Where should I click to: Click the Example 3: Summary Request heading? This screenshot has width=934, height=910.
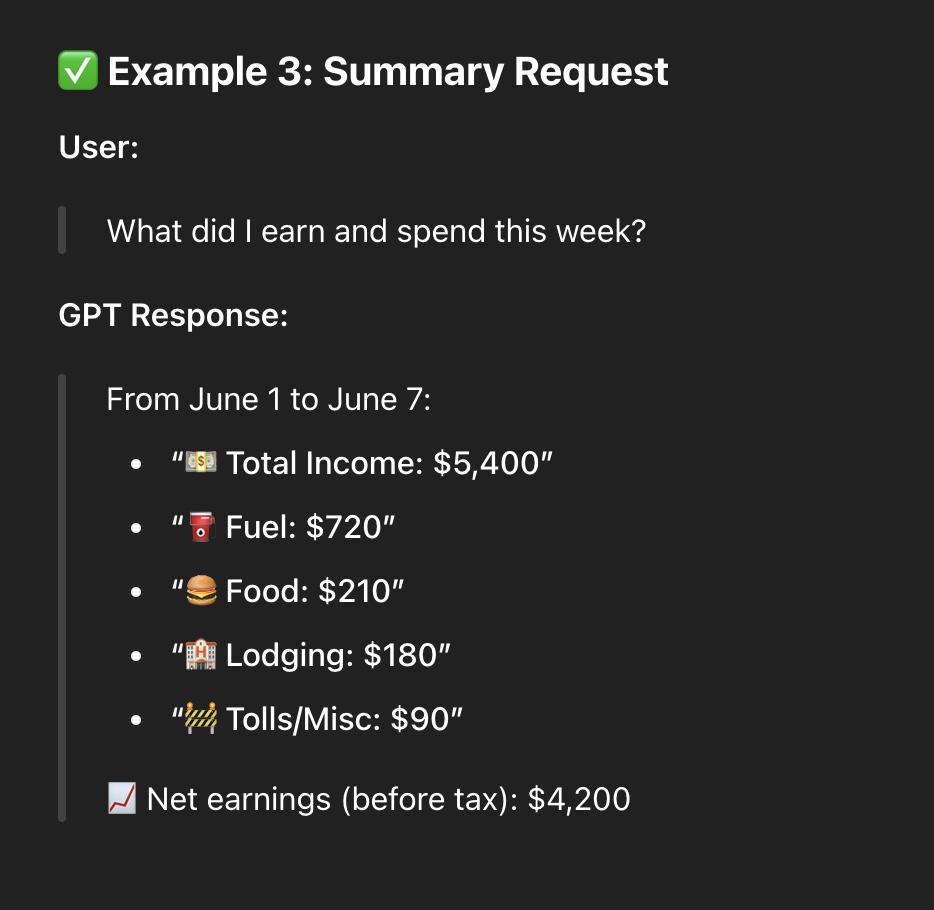[x=388, y=71]
